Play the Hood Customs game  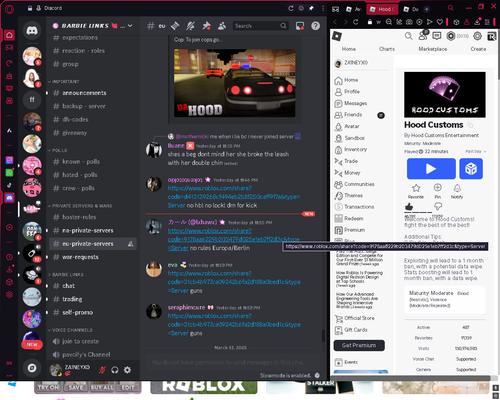[431, 169]
